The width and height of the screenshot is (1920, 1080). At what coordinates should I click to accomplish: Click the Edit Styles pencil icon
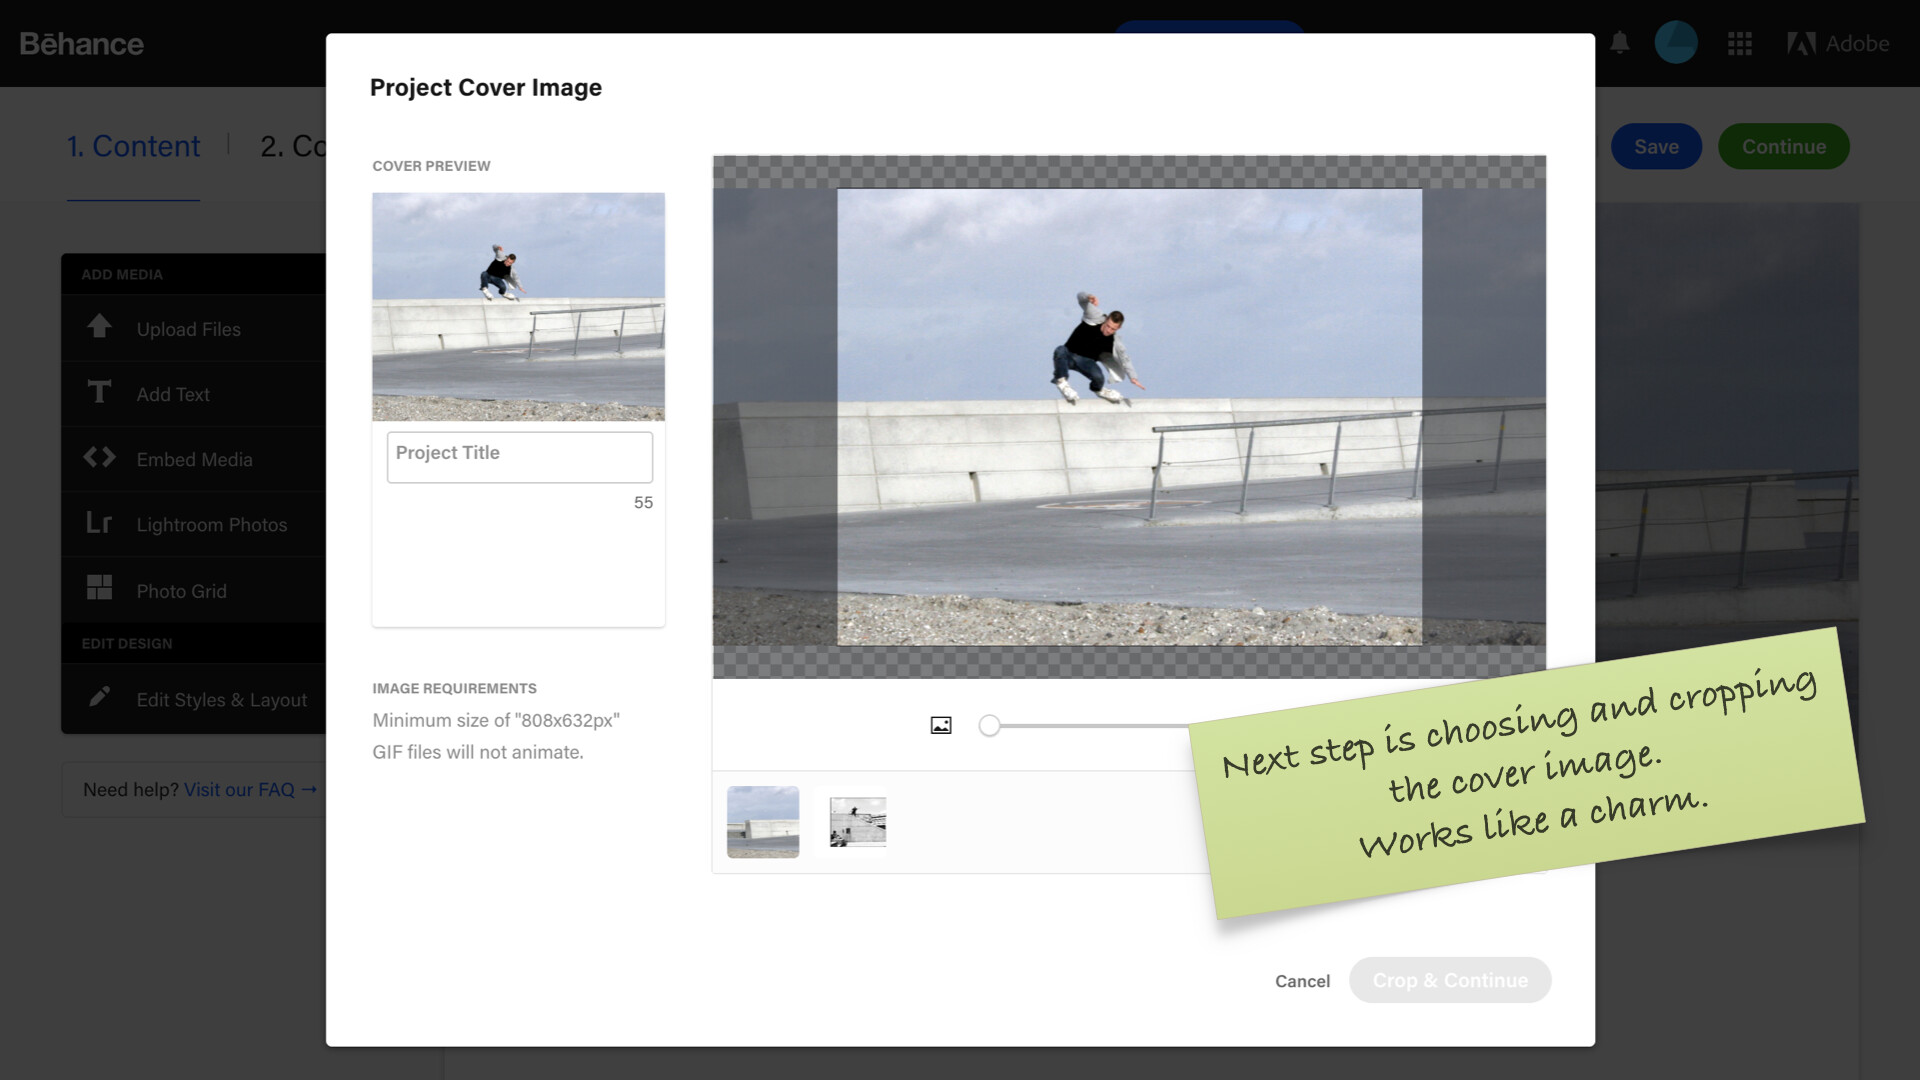(99, 697)
